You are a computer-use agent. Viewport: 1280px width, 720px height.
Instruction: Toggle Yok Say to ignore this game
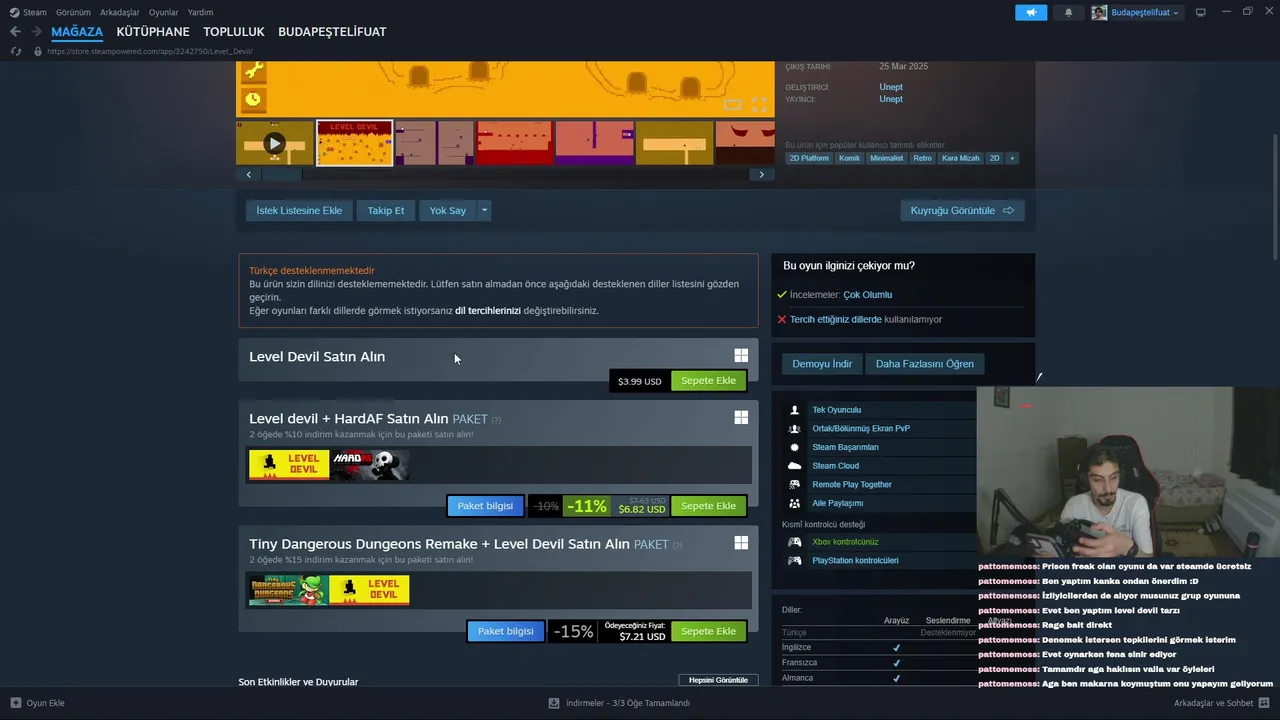(448, 210)
